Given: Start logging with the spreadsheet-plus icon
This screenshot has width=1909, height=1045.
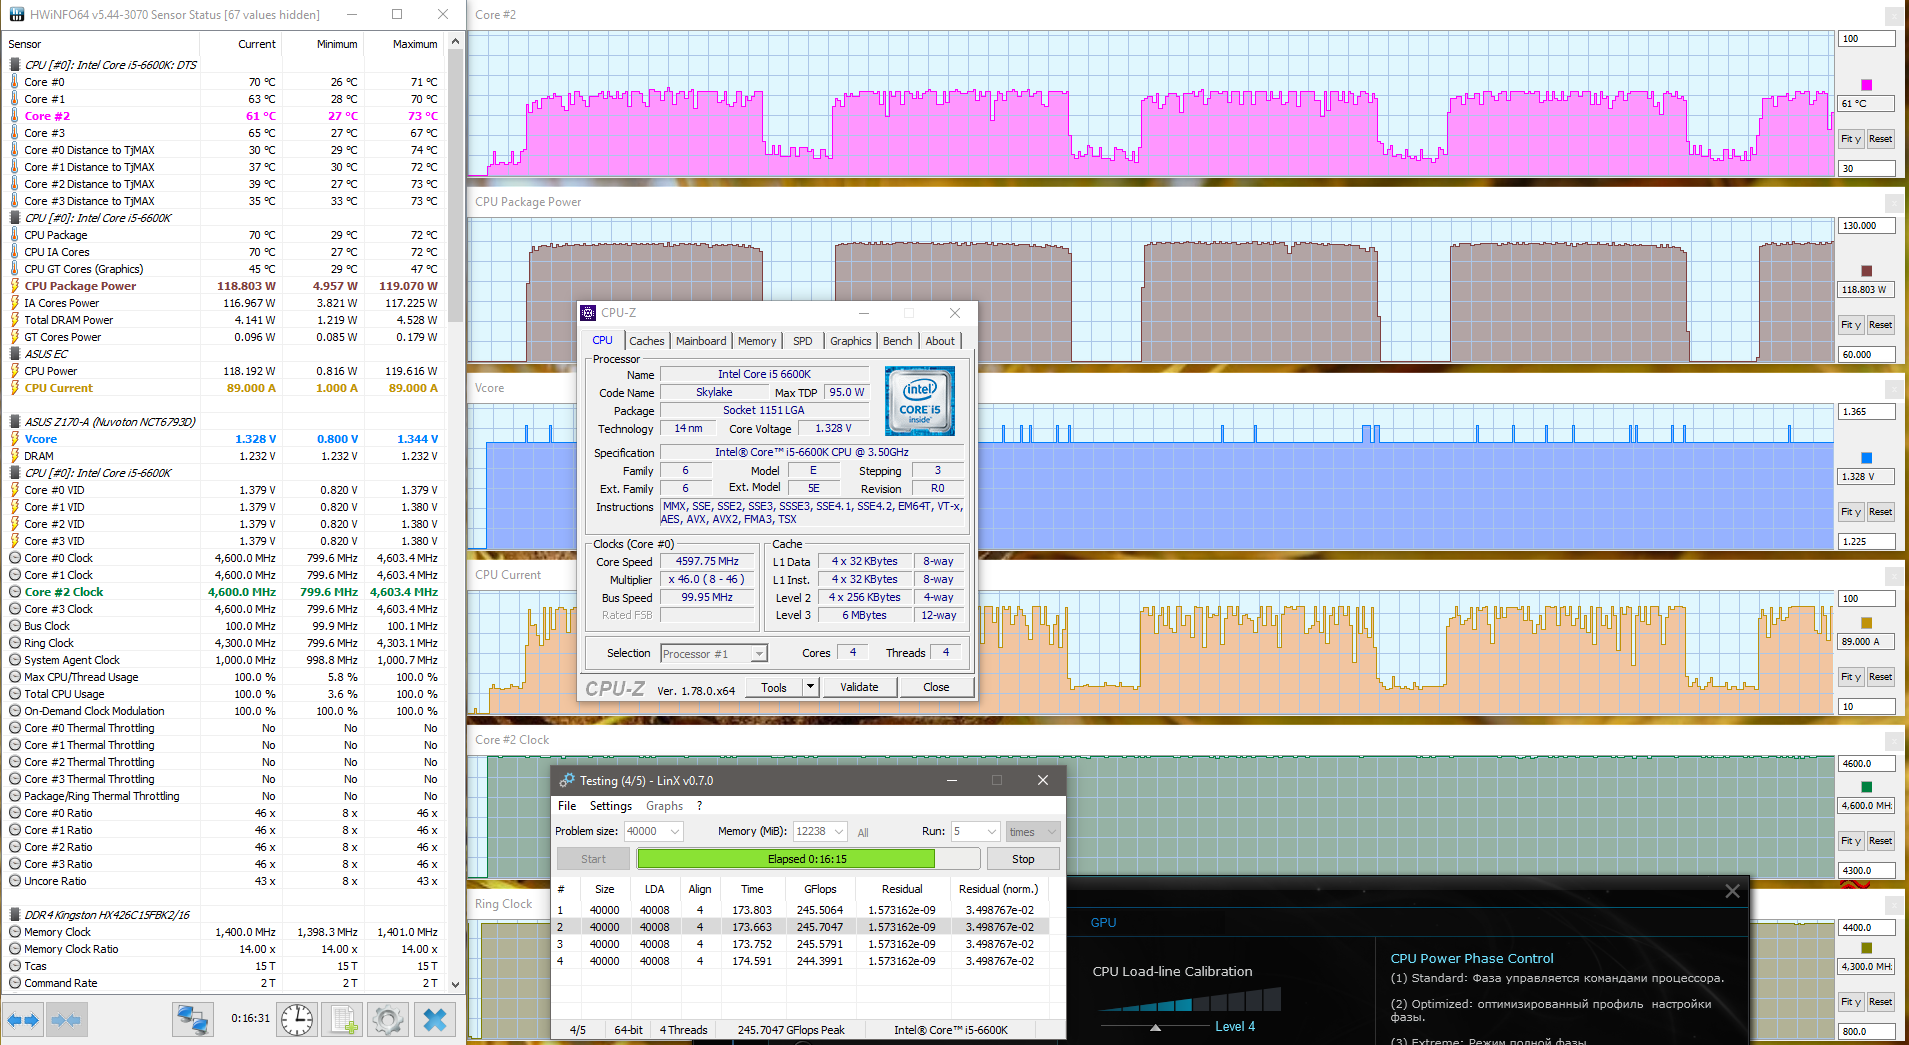Looking at the screenshot, I should 342,1020.
